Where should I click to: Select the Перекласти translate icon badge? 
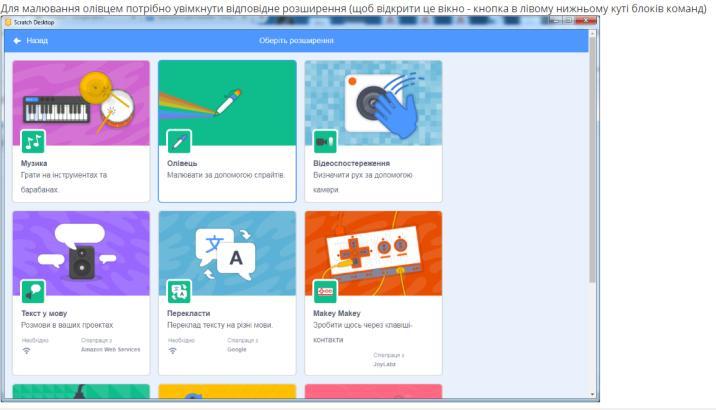point(179,292)
